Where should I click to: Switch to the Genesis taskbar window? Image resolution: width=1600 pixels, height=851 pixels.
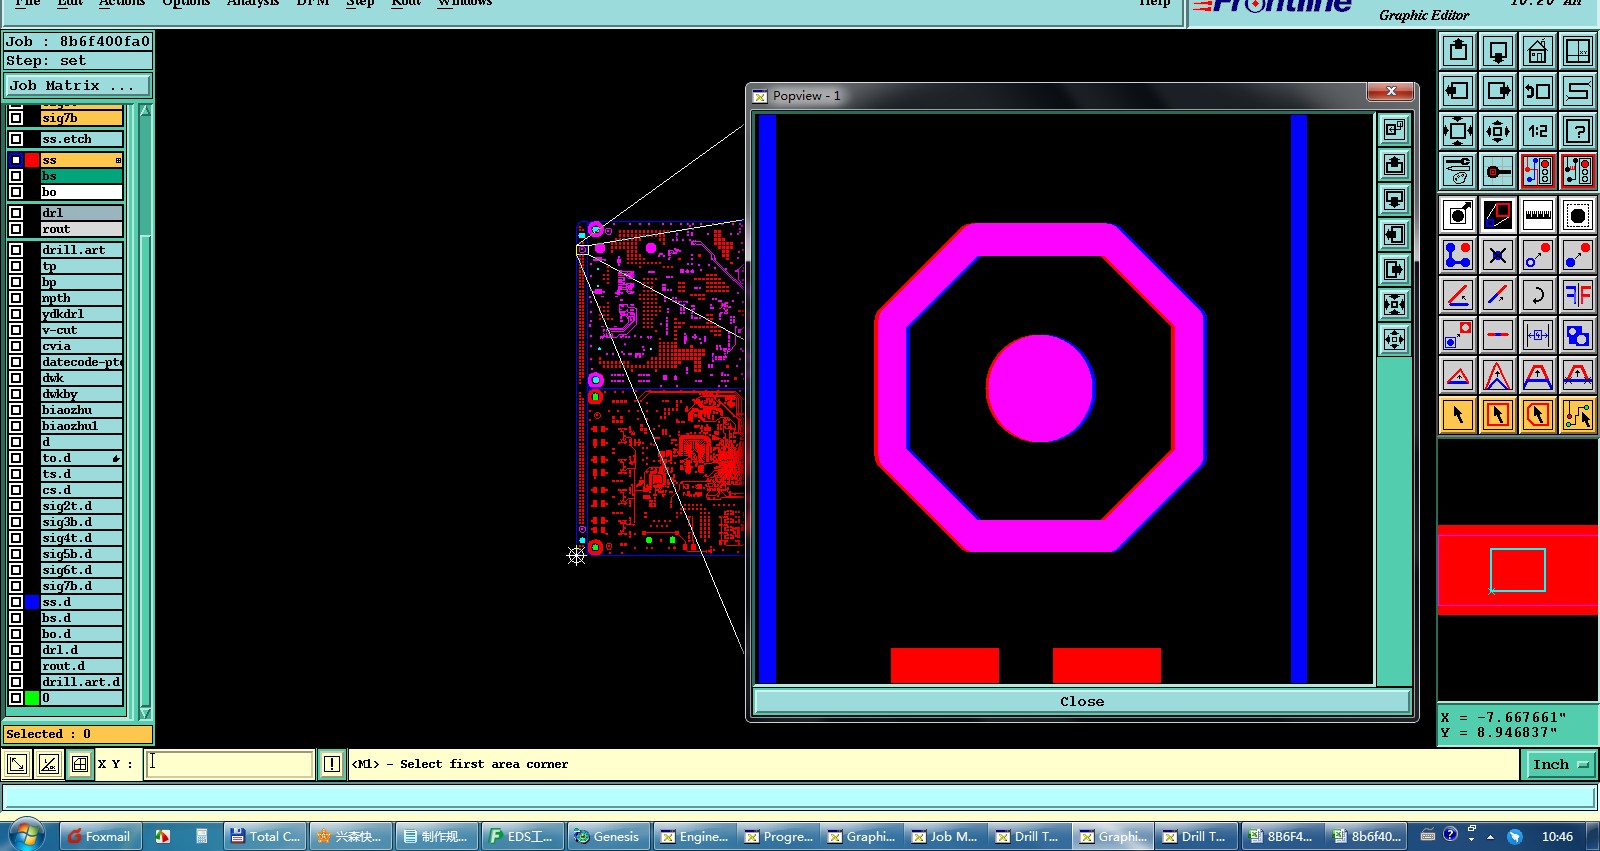coord(606,837)
